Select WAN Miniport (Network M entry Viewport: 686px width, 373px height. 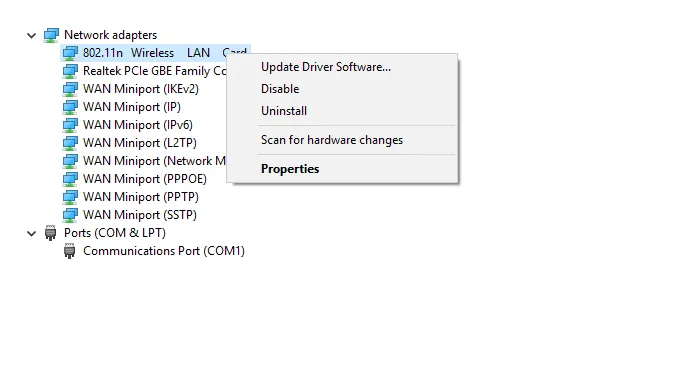[154, 160]
